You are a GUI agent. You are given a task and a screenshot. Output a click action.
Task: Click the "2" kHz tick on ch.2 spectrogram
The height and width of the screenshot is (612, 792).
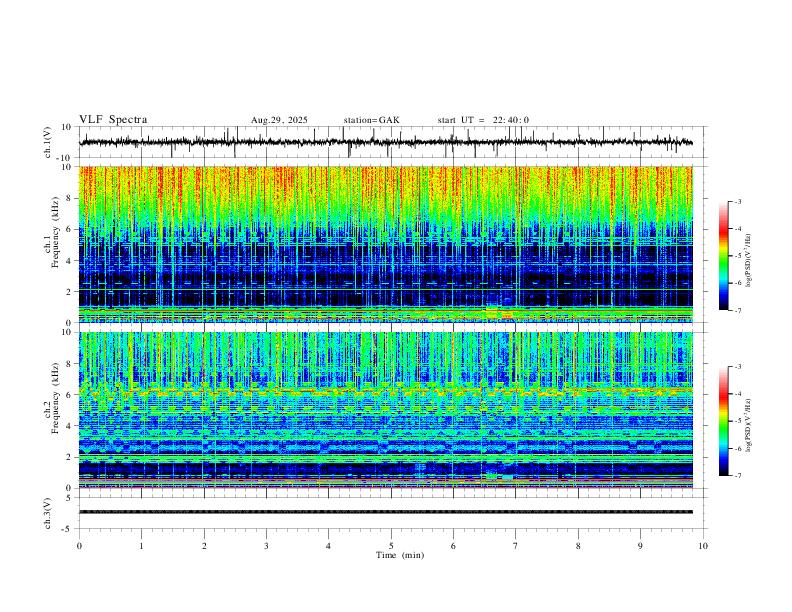pyautogui.click(x=70, y=457)
